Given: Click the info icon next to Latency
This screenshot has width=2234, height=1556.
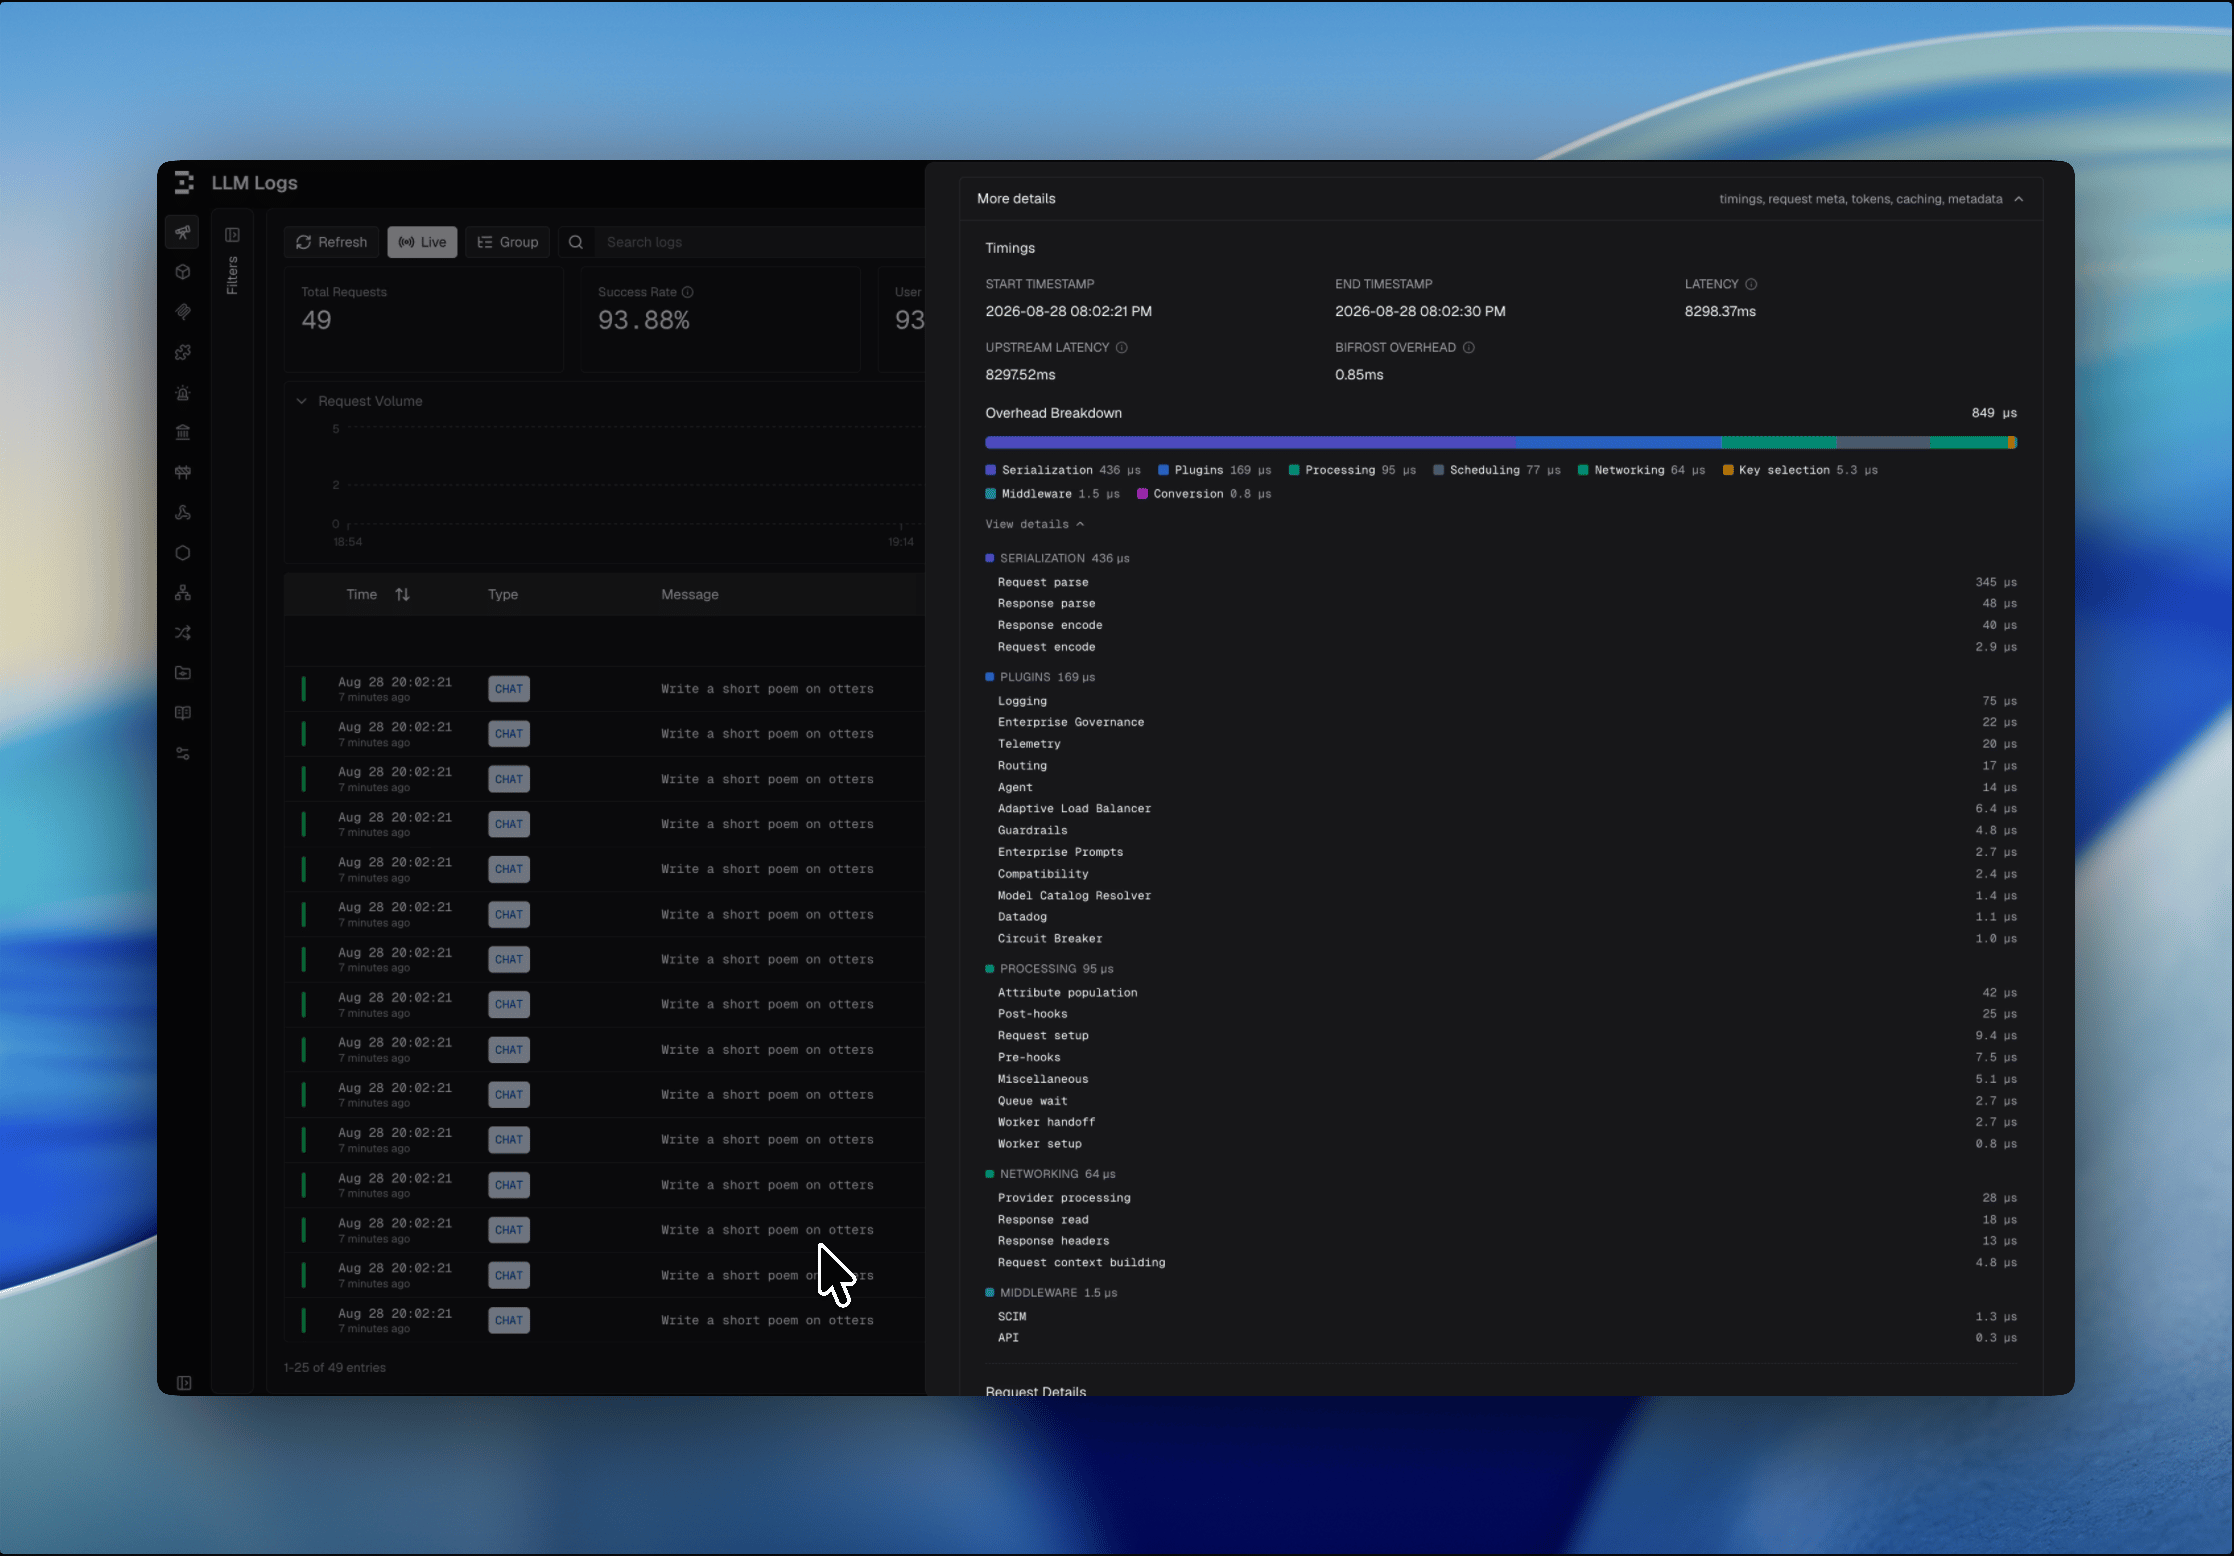Looking at the screenshot, I should [1751, 284].
